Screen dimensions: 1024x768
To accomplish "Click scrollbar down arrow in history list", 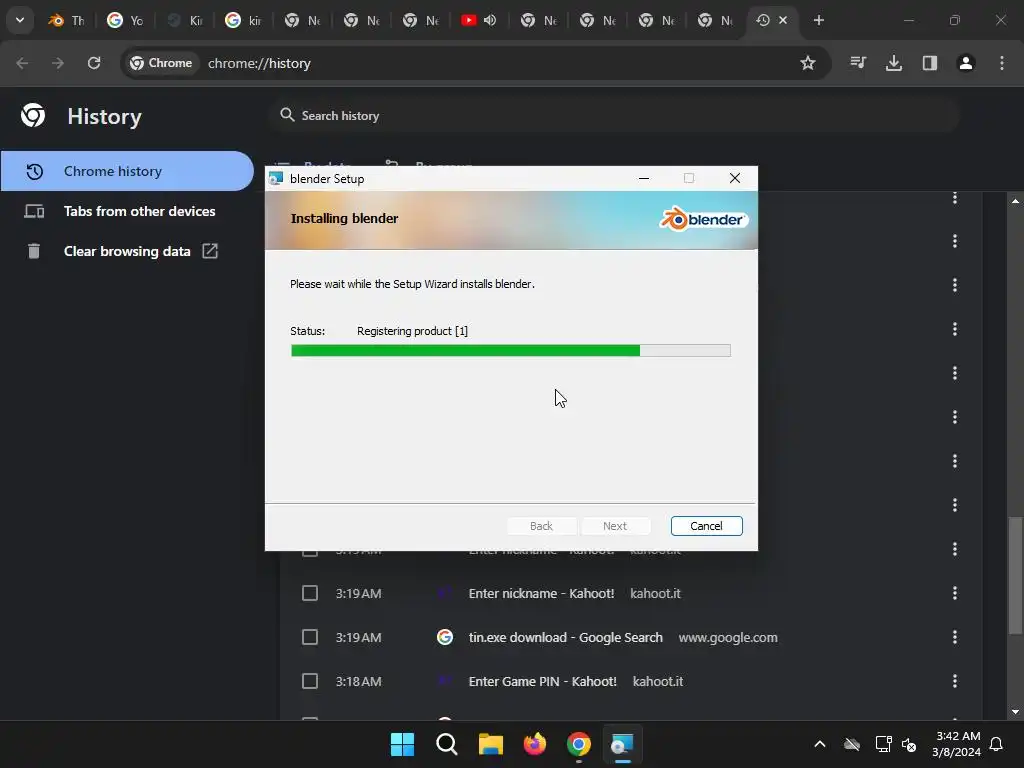I will click(x=1015, y=712).
